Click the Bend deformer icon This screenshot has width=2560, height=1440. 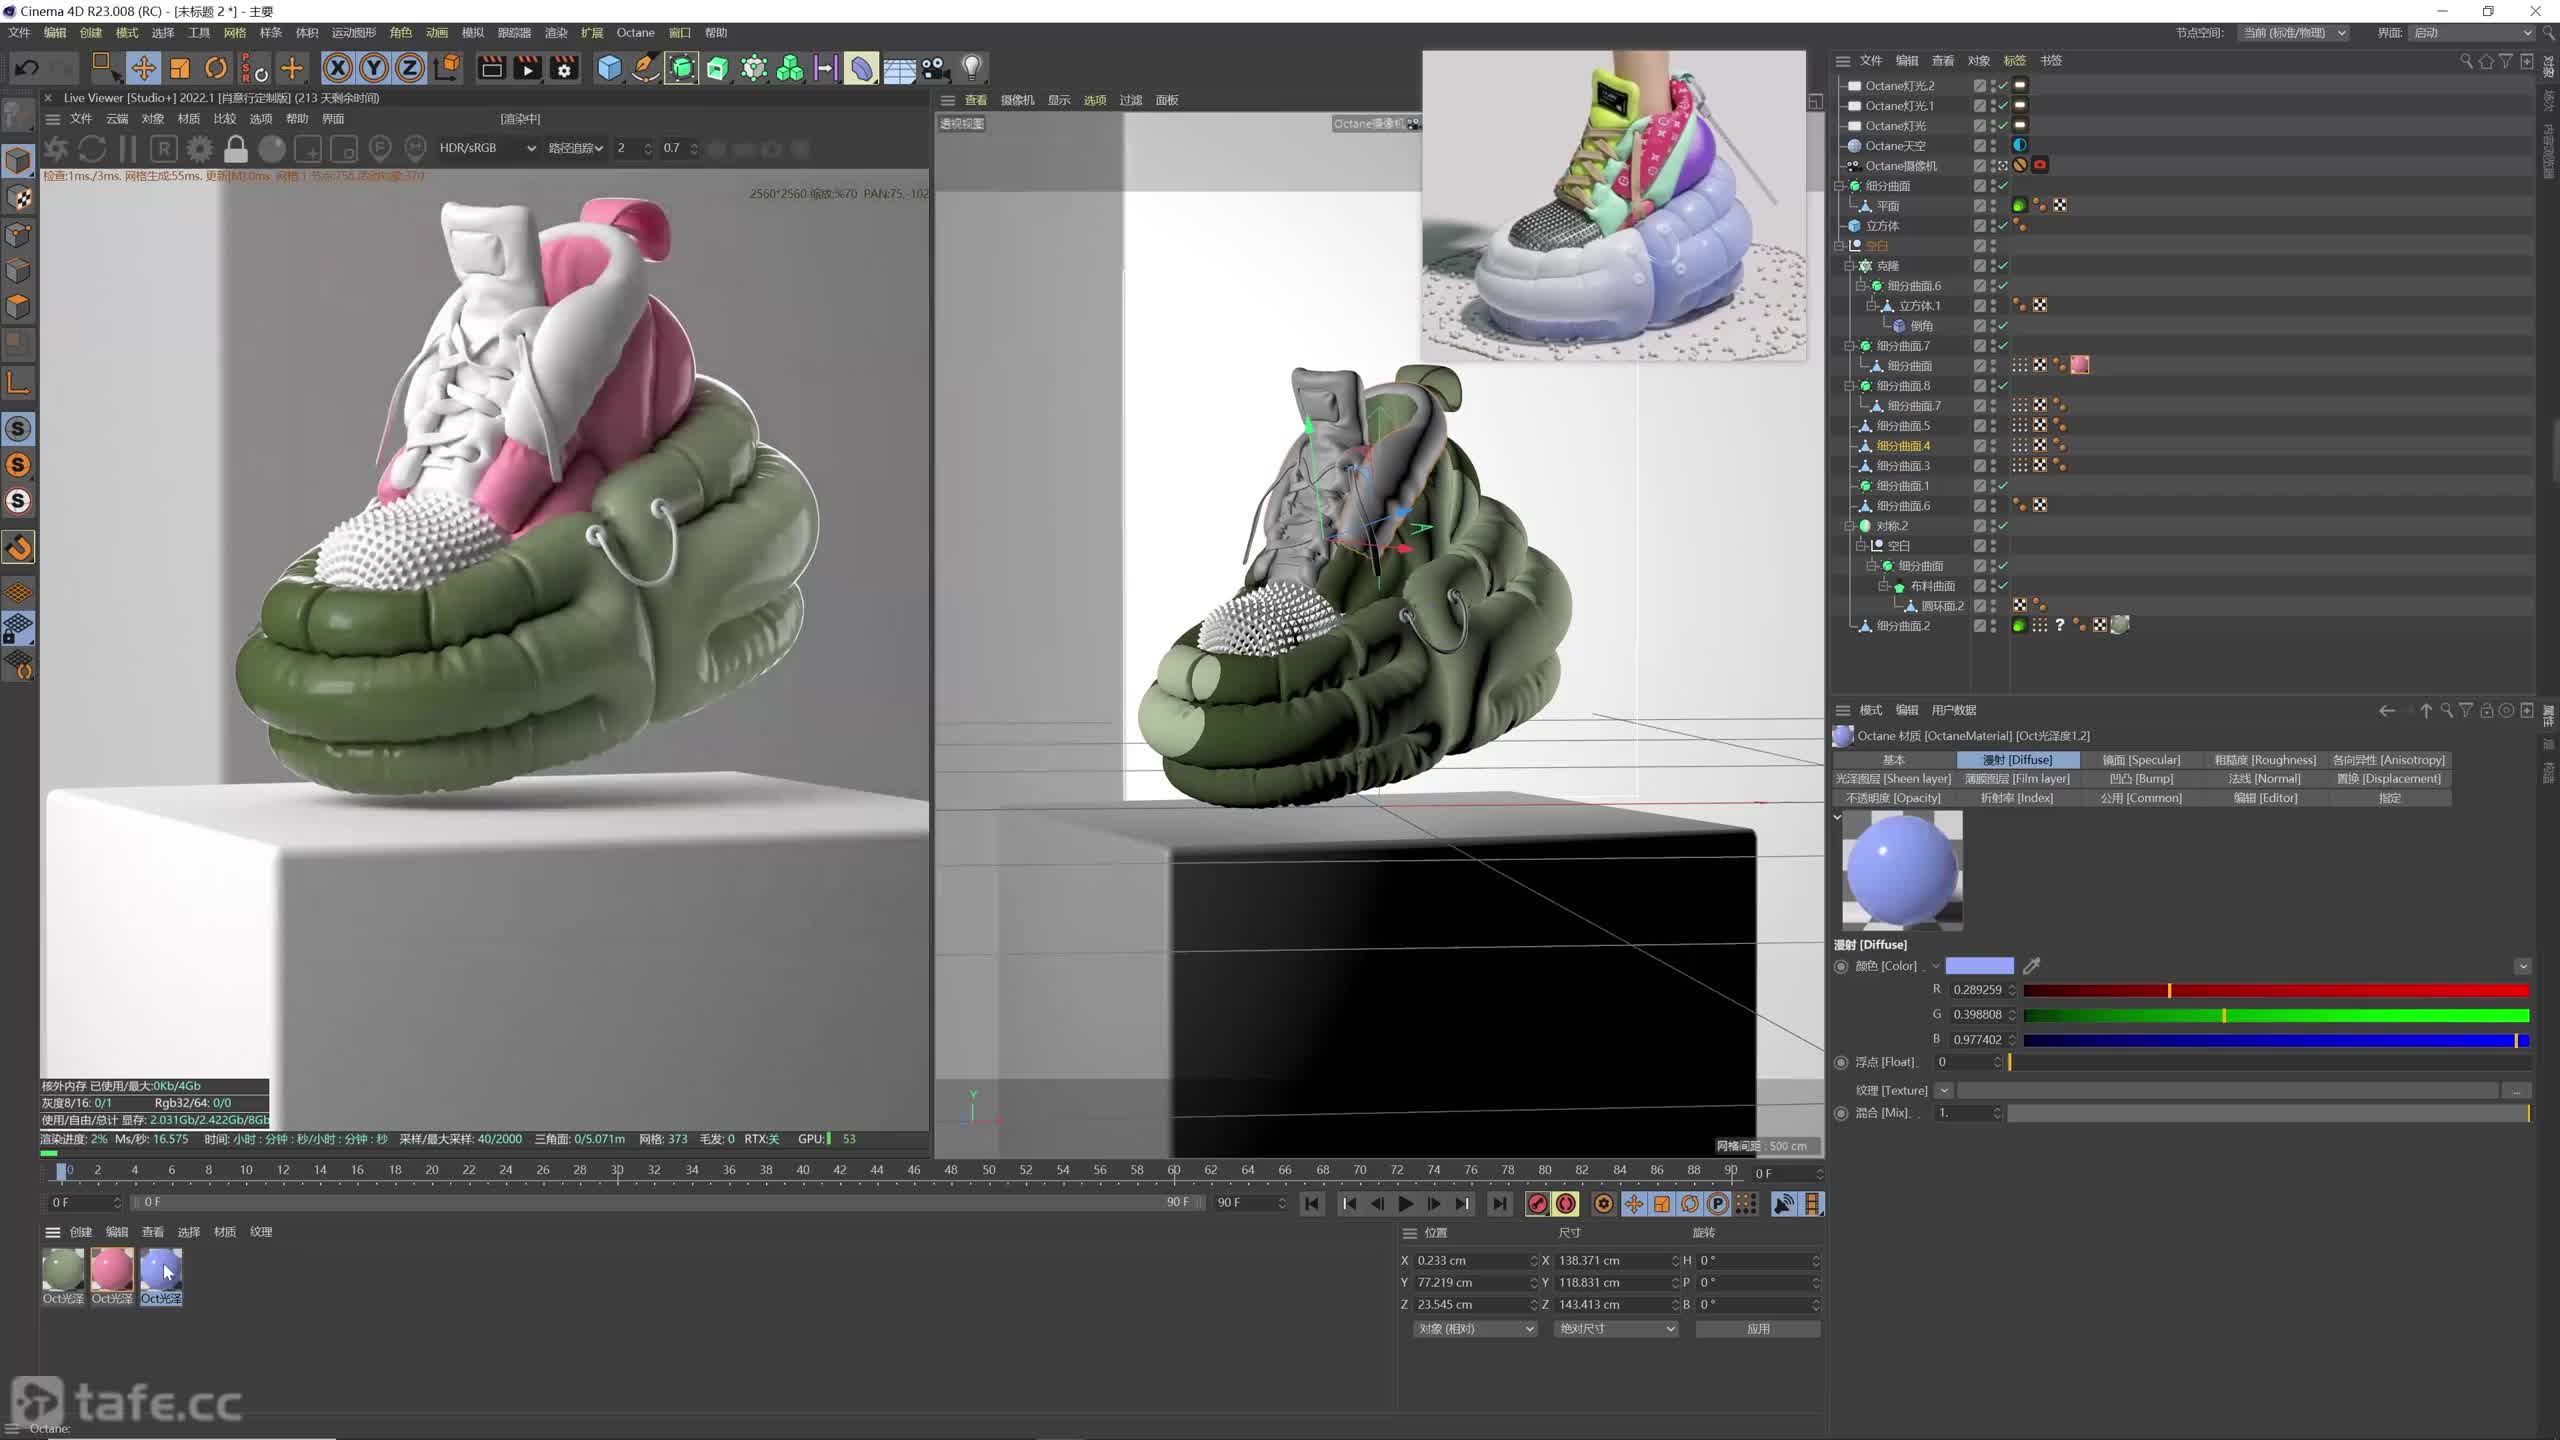(861, 68)
